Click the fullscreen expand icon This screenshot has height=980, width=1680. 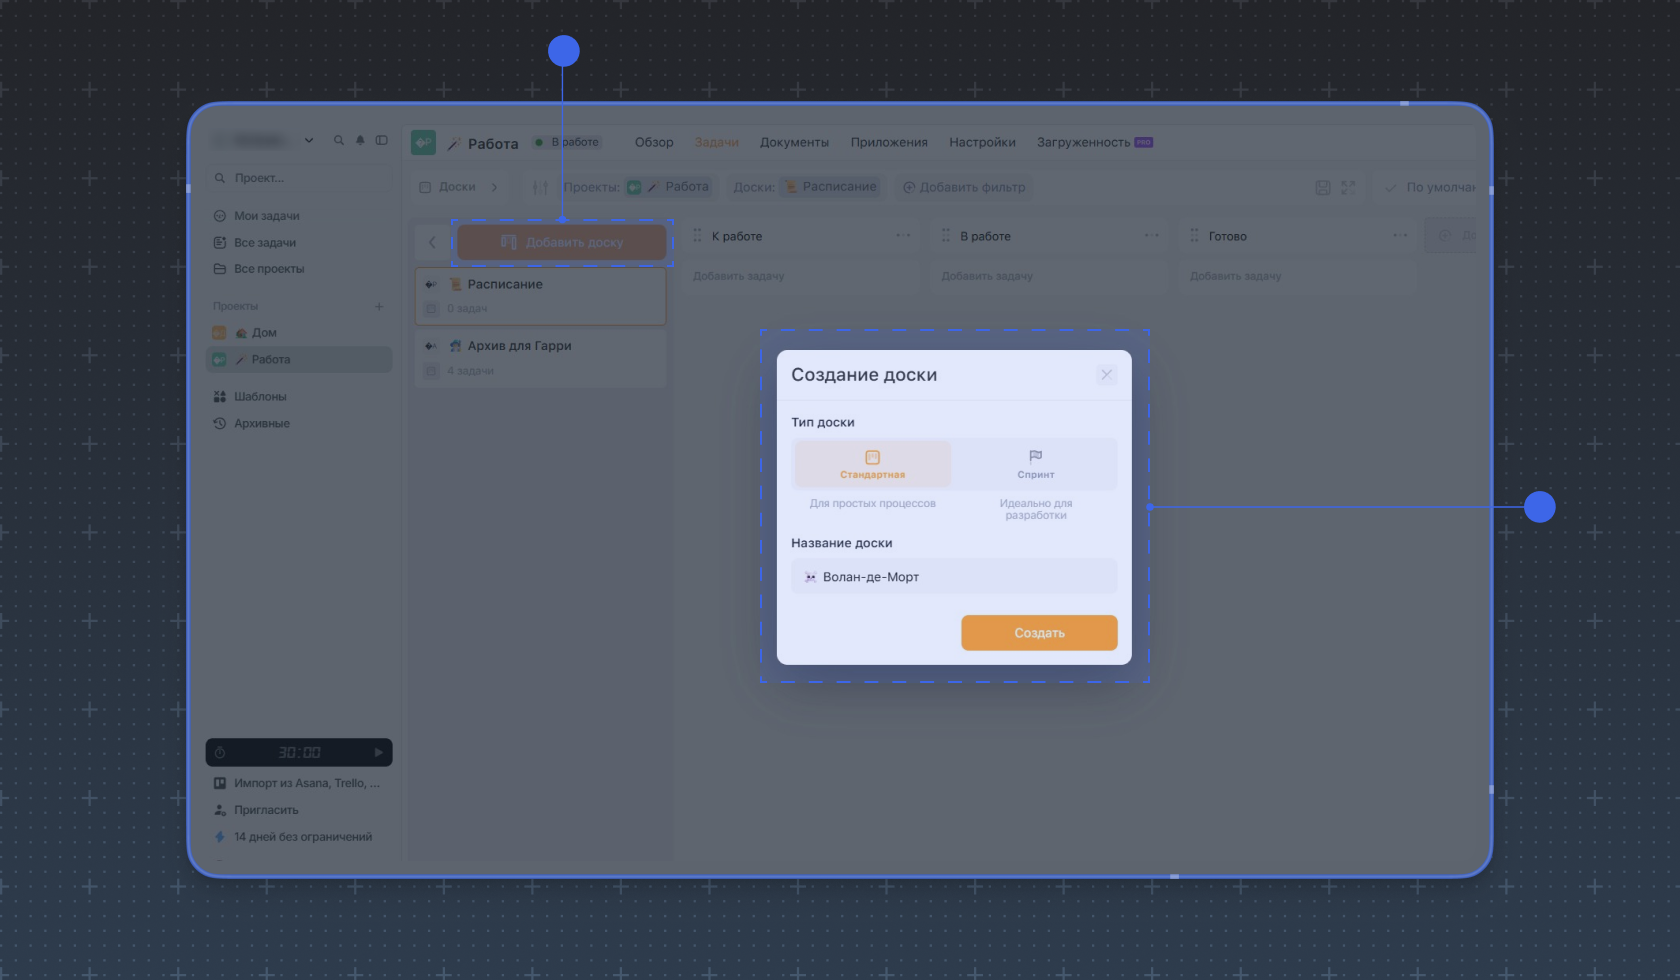[1348, 188]
